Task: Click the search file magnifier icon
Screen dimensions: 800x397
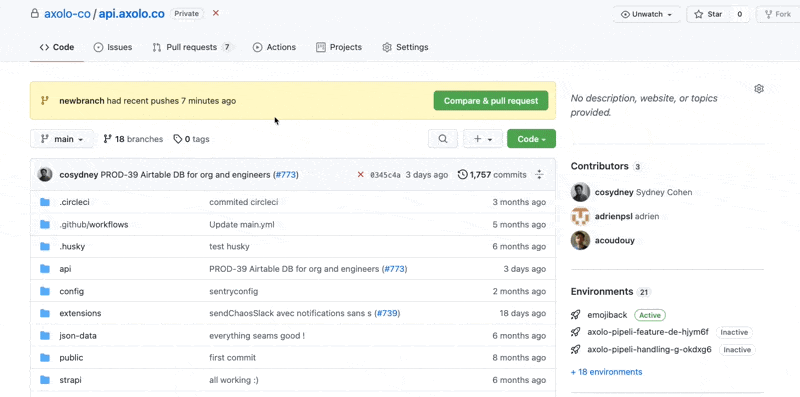Action: (443, 139)
